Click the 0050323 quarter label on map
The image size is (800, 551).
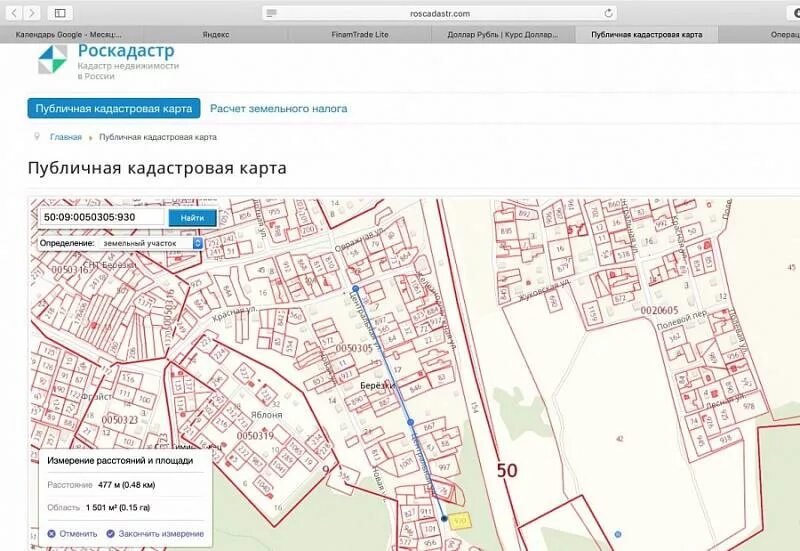120,420
